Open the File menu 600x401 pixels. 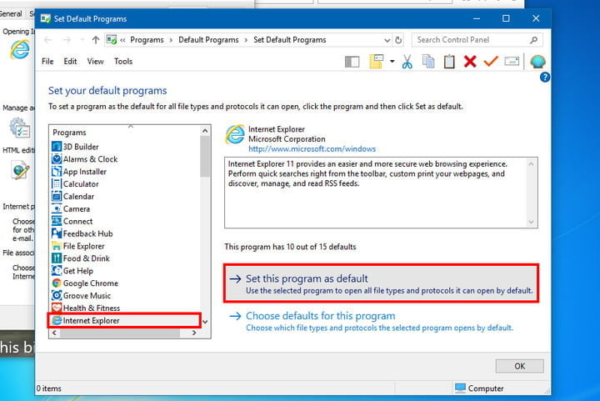47,61
